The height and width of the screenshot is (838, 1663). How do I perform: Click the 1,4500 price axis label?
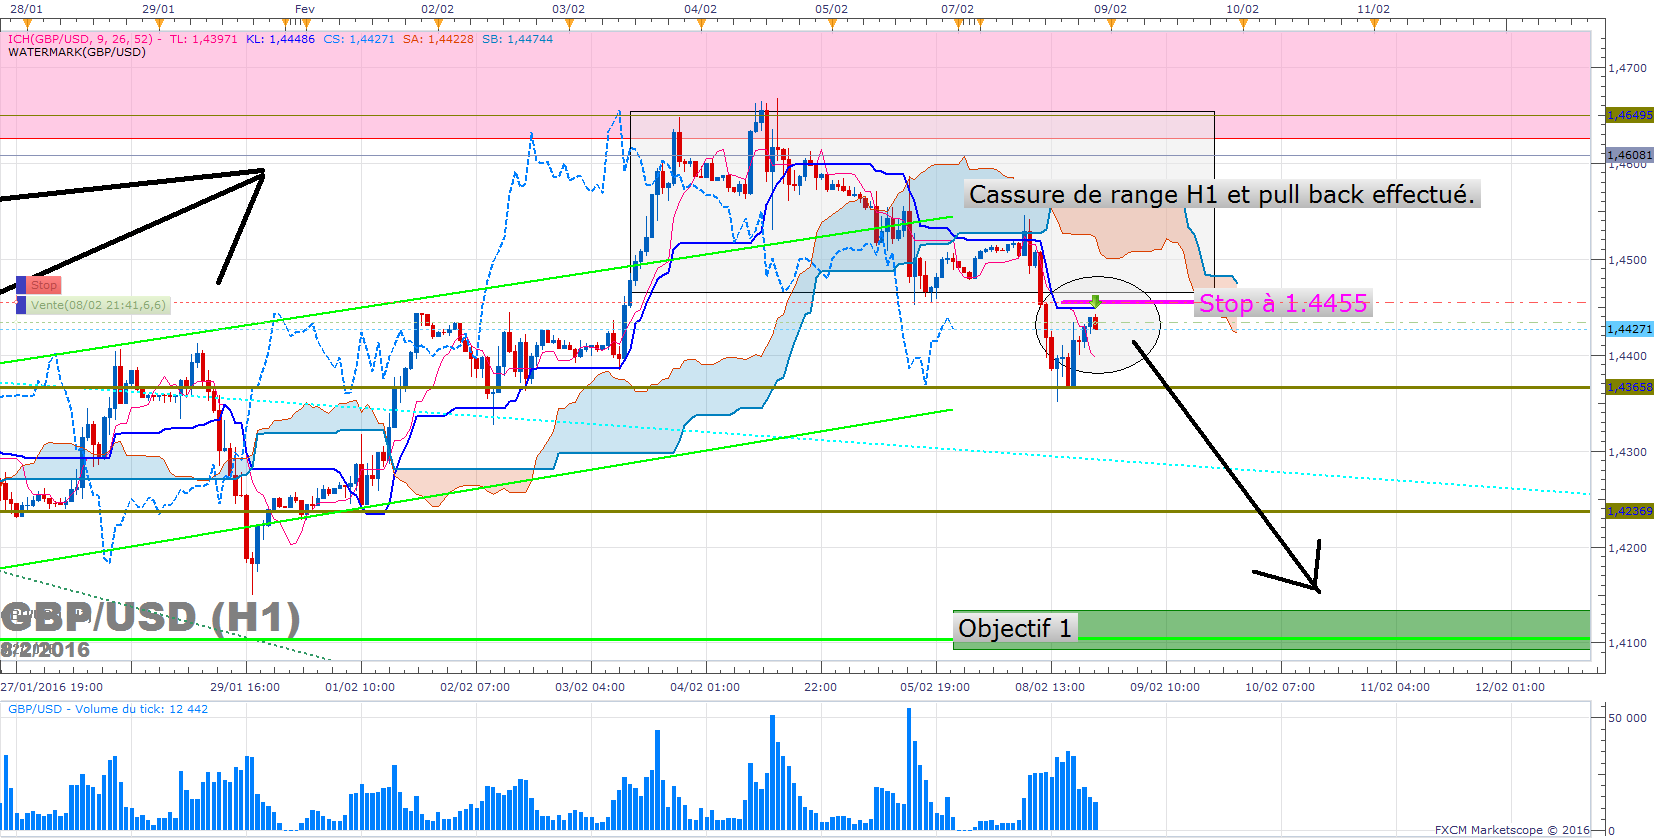(1627, 260)
